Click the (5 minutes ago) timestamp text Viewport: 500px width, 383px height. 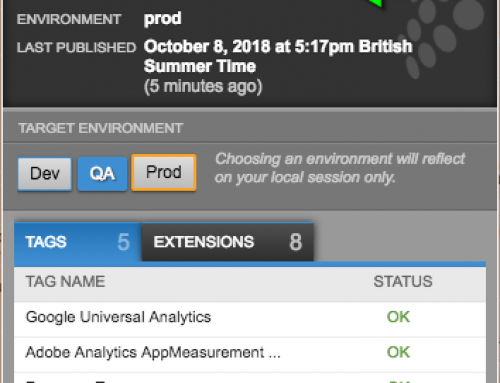click(x=203, y=86)
